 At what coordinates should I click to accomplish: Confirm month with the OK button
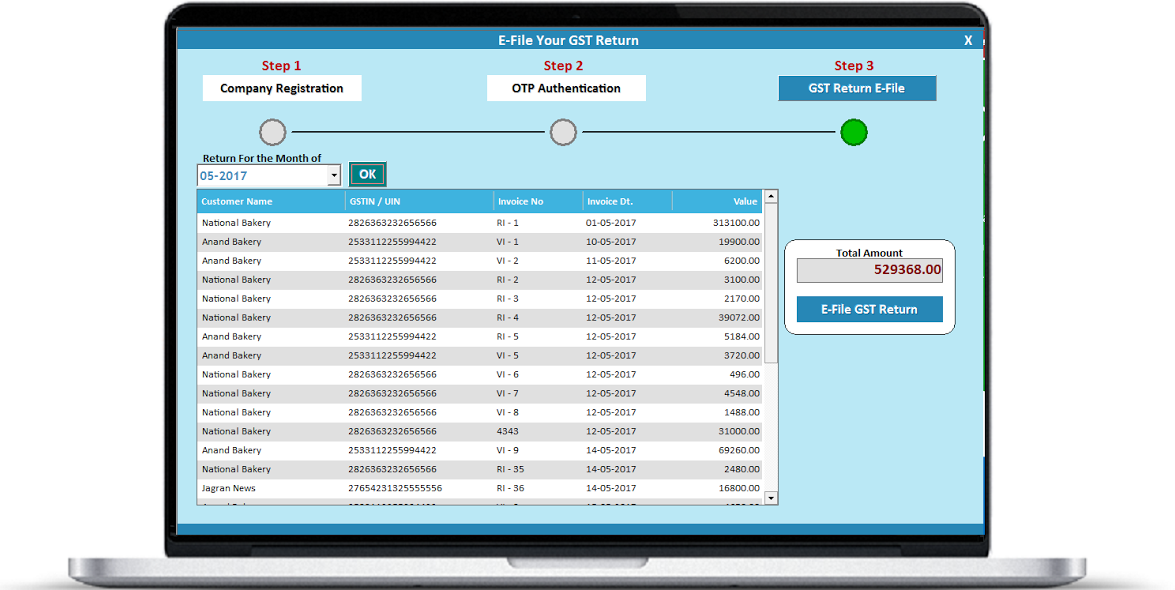tap(367, 174)
